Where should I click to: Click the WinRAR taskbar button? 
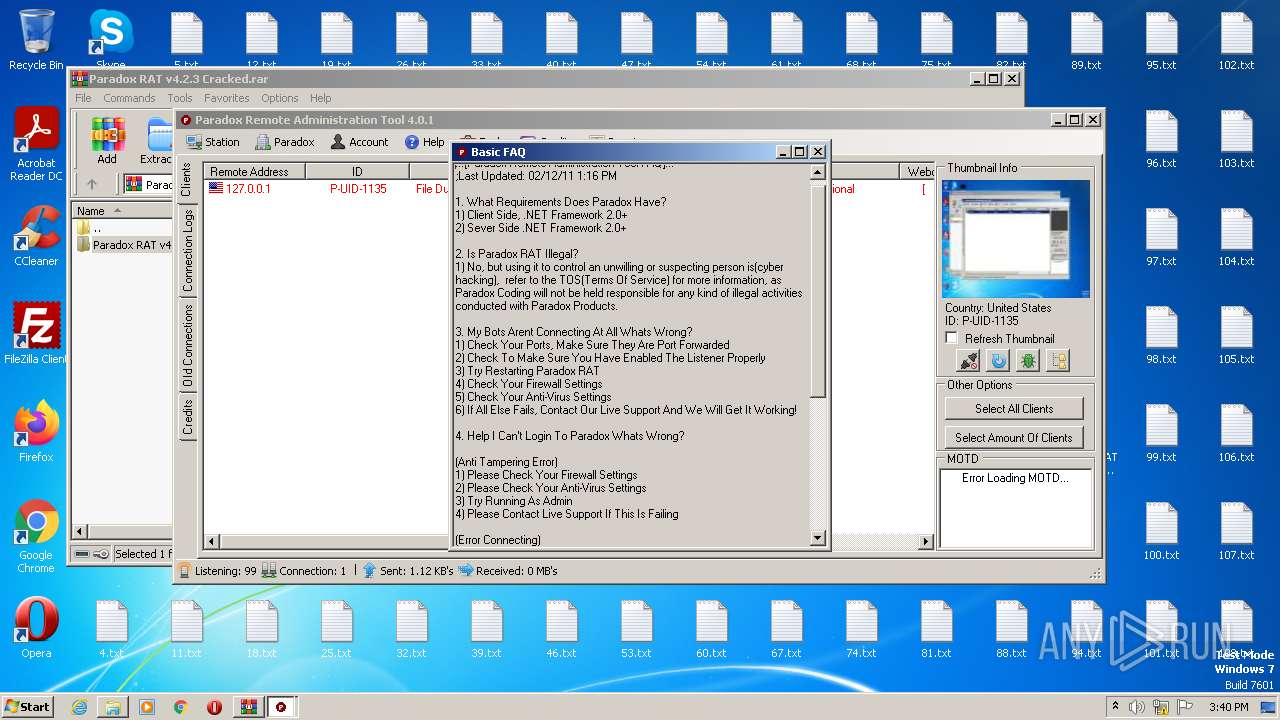click(x=248, y=707)
